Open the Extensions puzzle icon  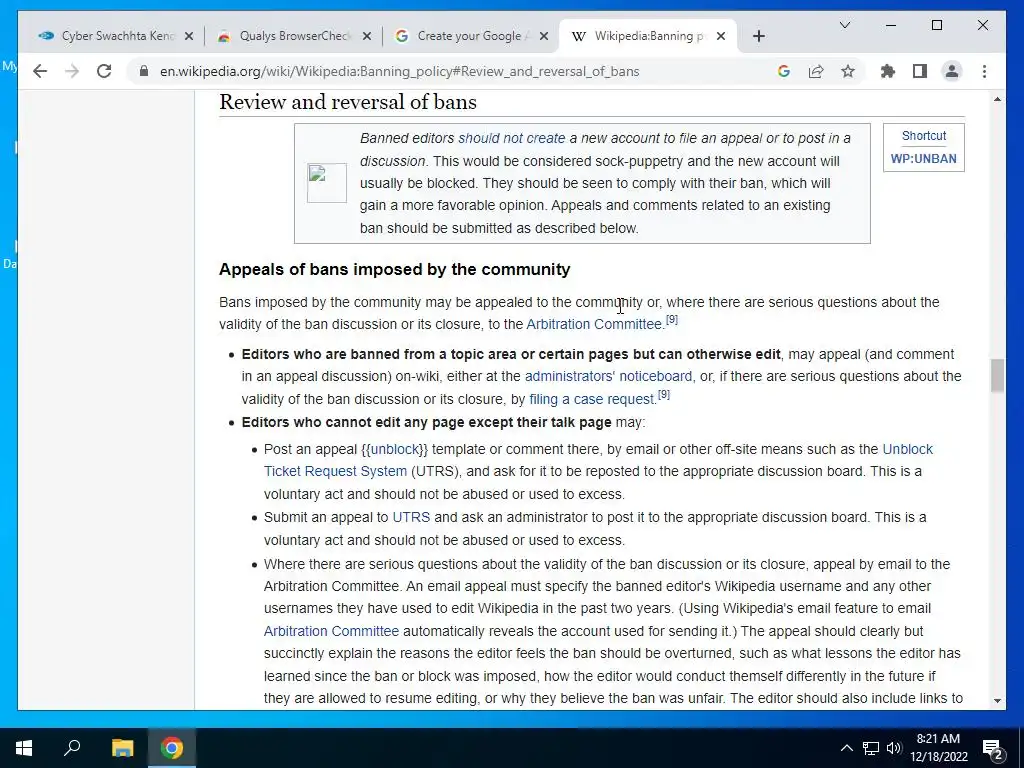pyautogui.click(x=888, y=71)
